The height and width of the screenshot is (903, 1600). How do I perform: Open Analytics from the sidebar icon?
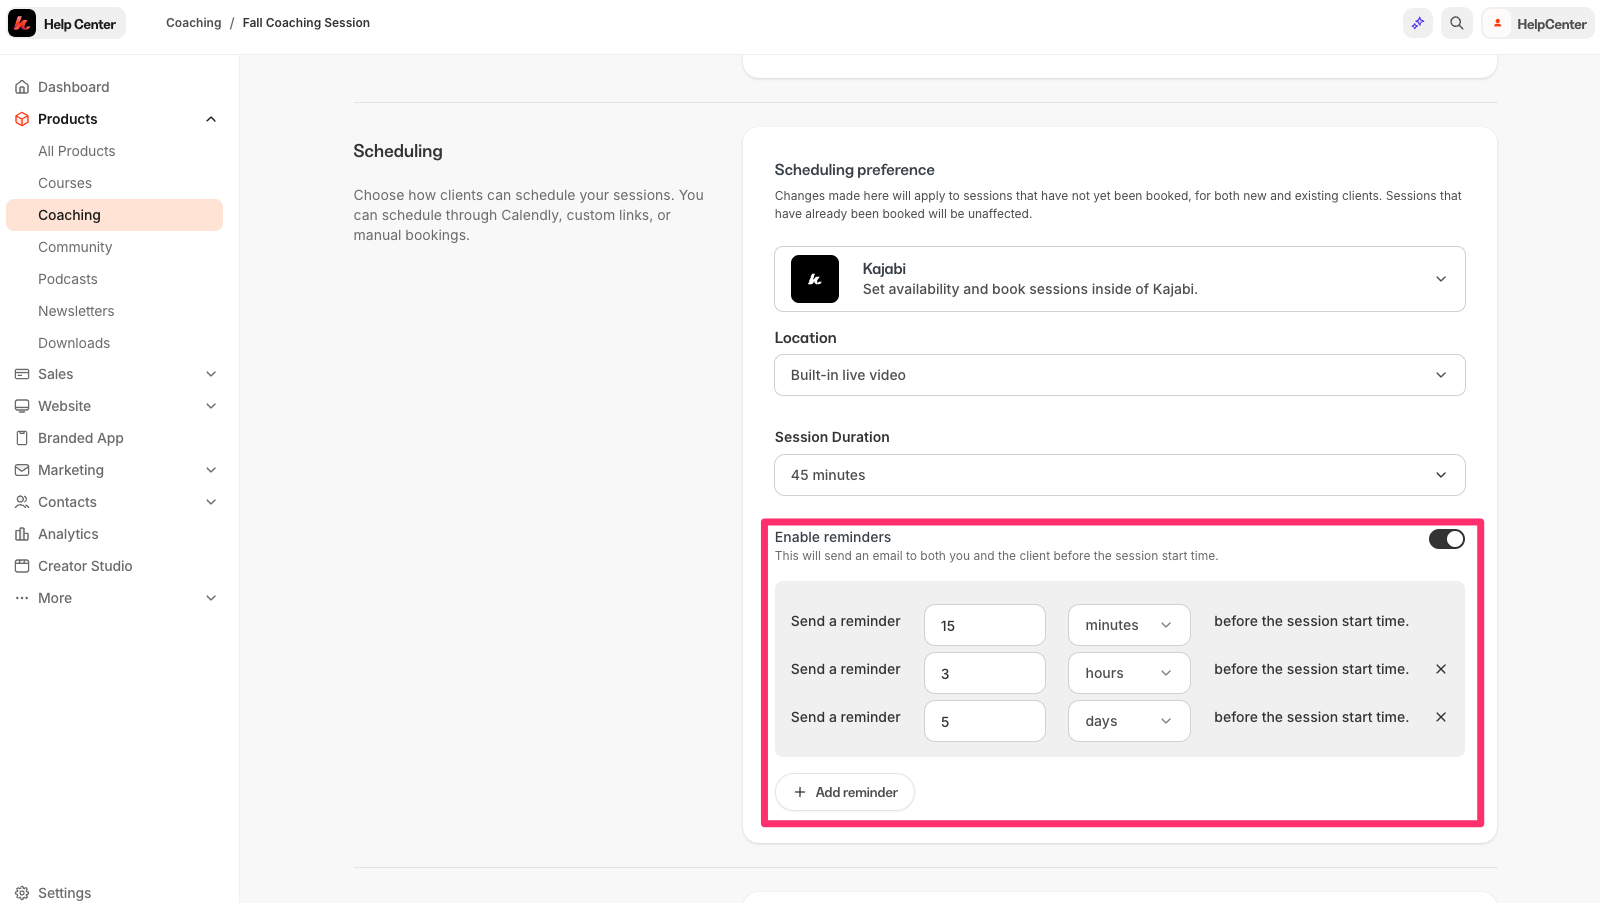coord(22,534)
